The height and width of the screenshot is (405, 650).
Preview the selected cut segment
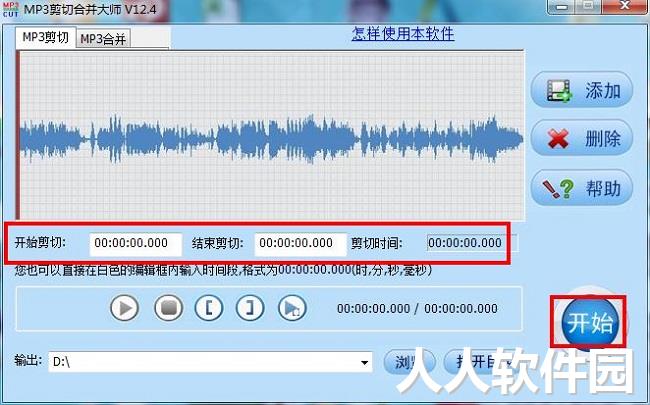292,308
